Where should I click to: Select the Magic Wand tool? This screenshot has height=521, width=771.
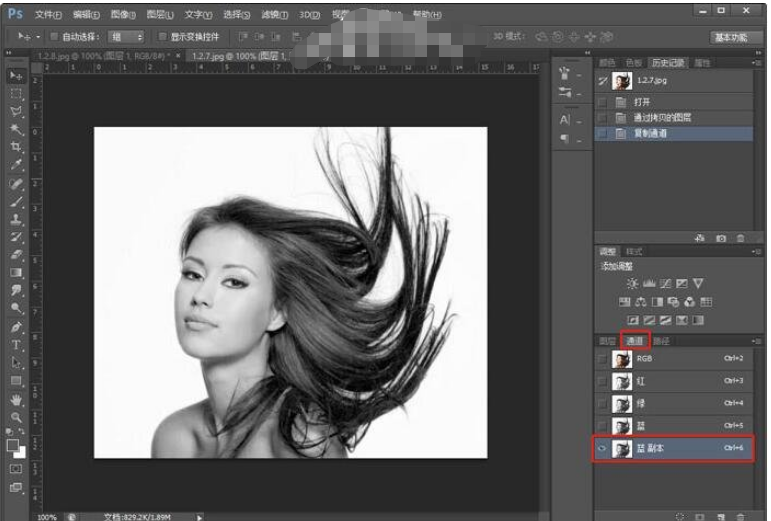[16, 129]
